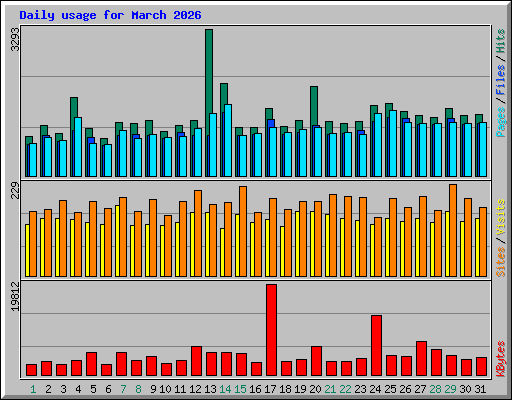Click the orange Visits bar for day 15
The image size is (512, 400).
click(243, 231)
